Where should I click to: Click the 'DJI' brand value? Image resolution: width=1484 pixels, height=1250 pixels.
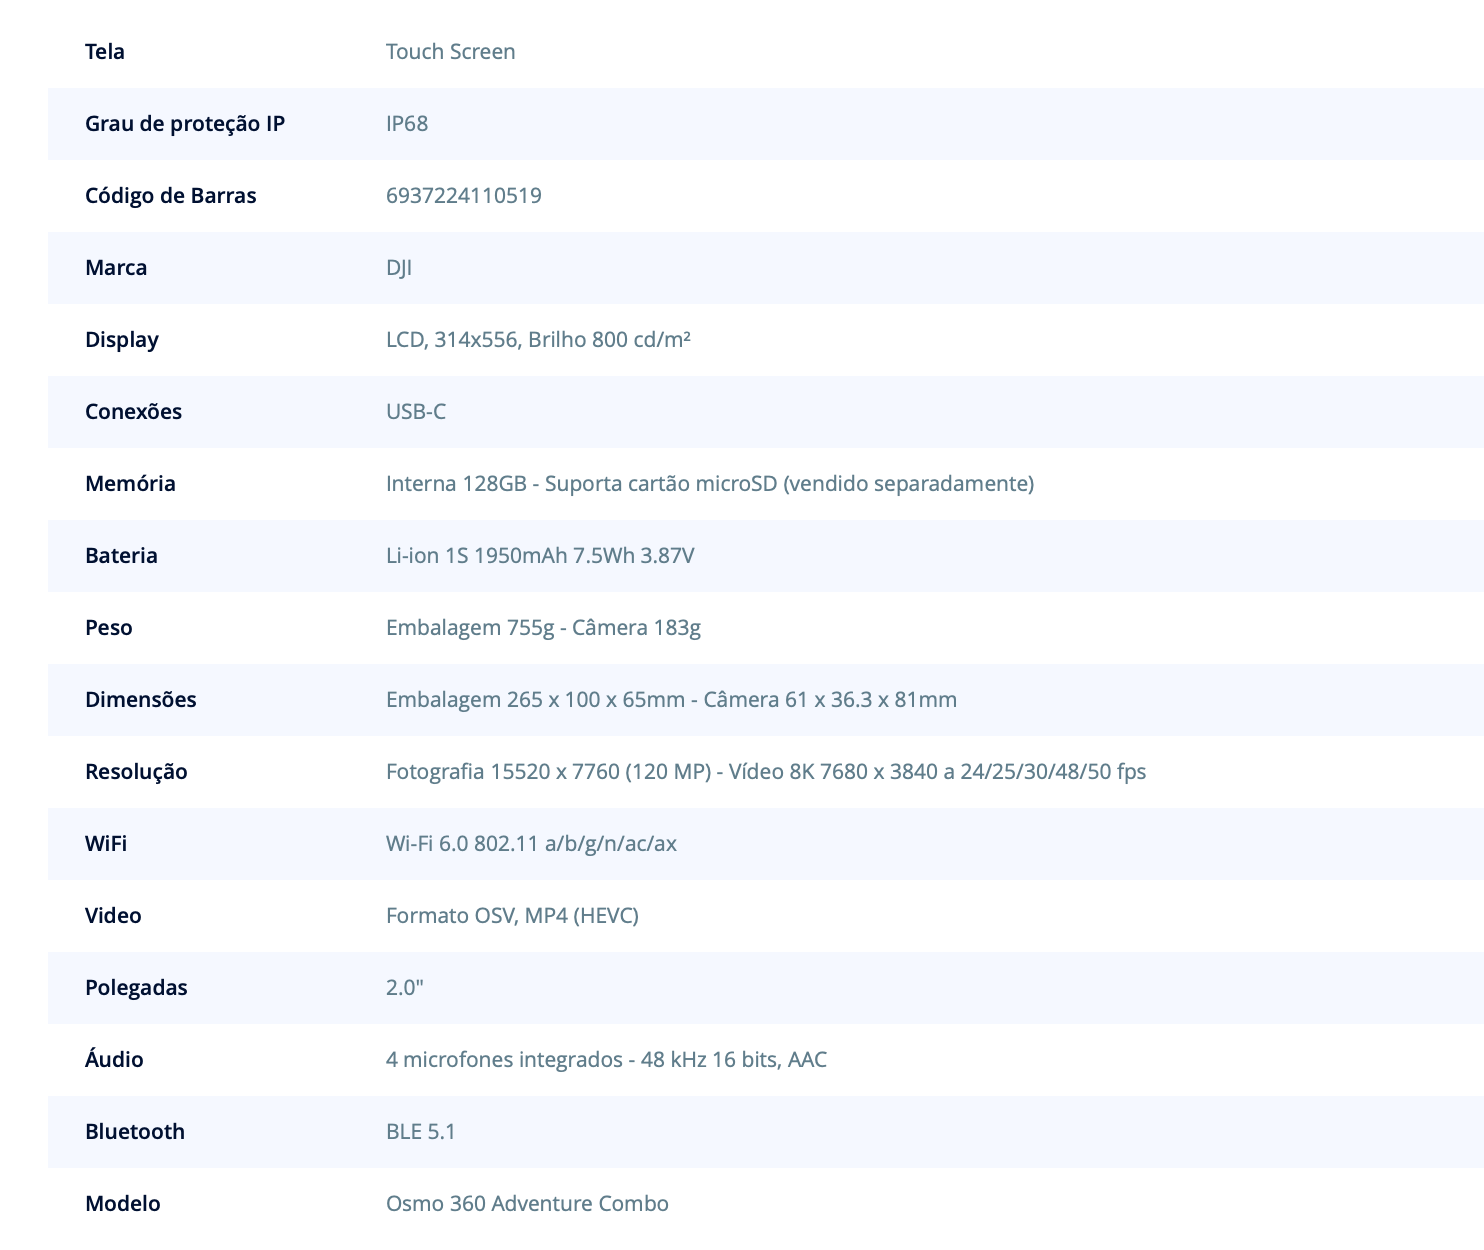399,268
